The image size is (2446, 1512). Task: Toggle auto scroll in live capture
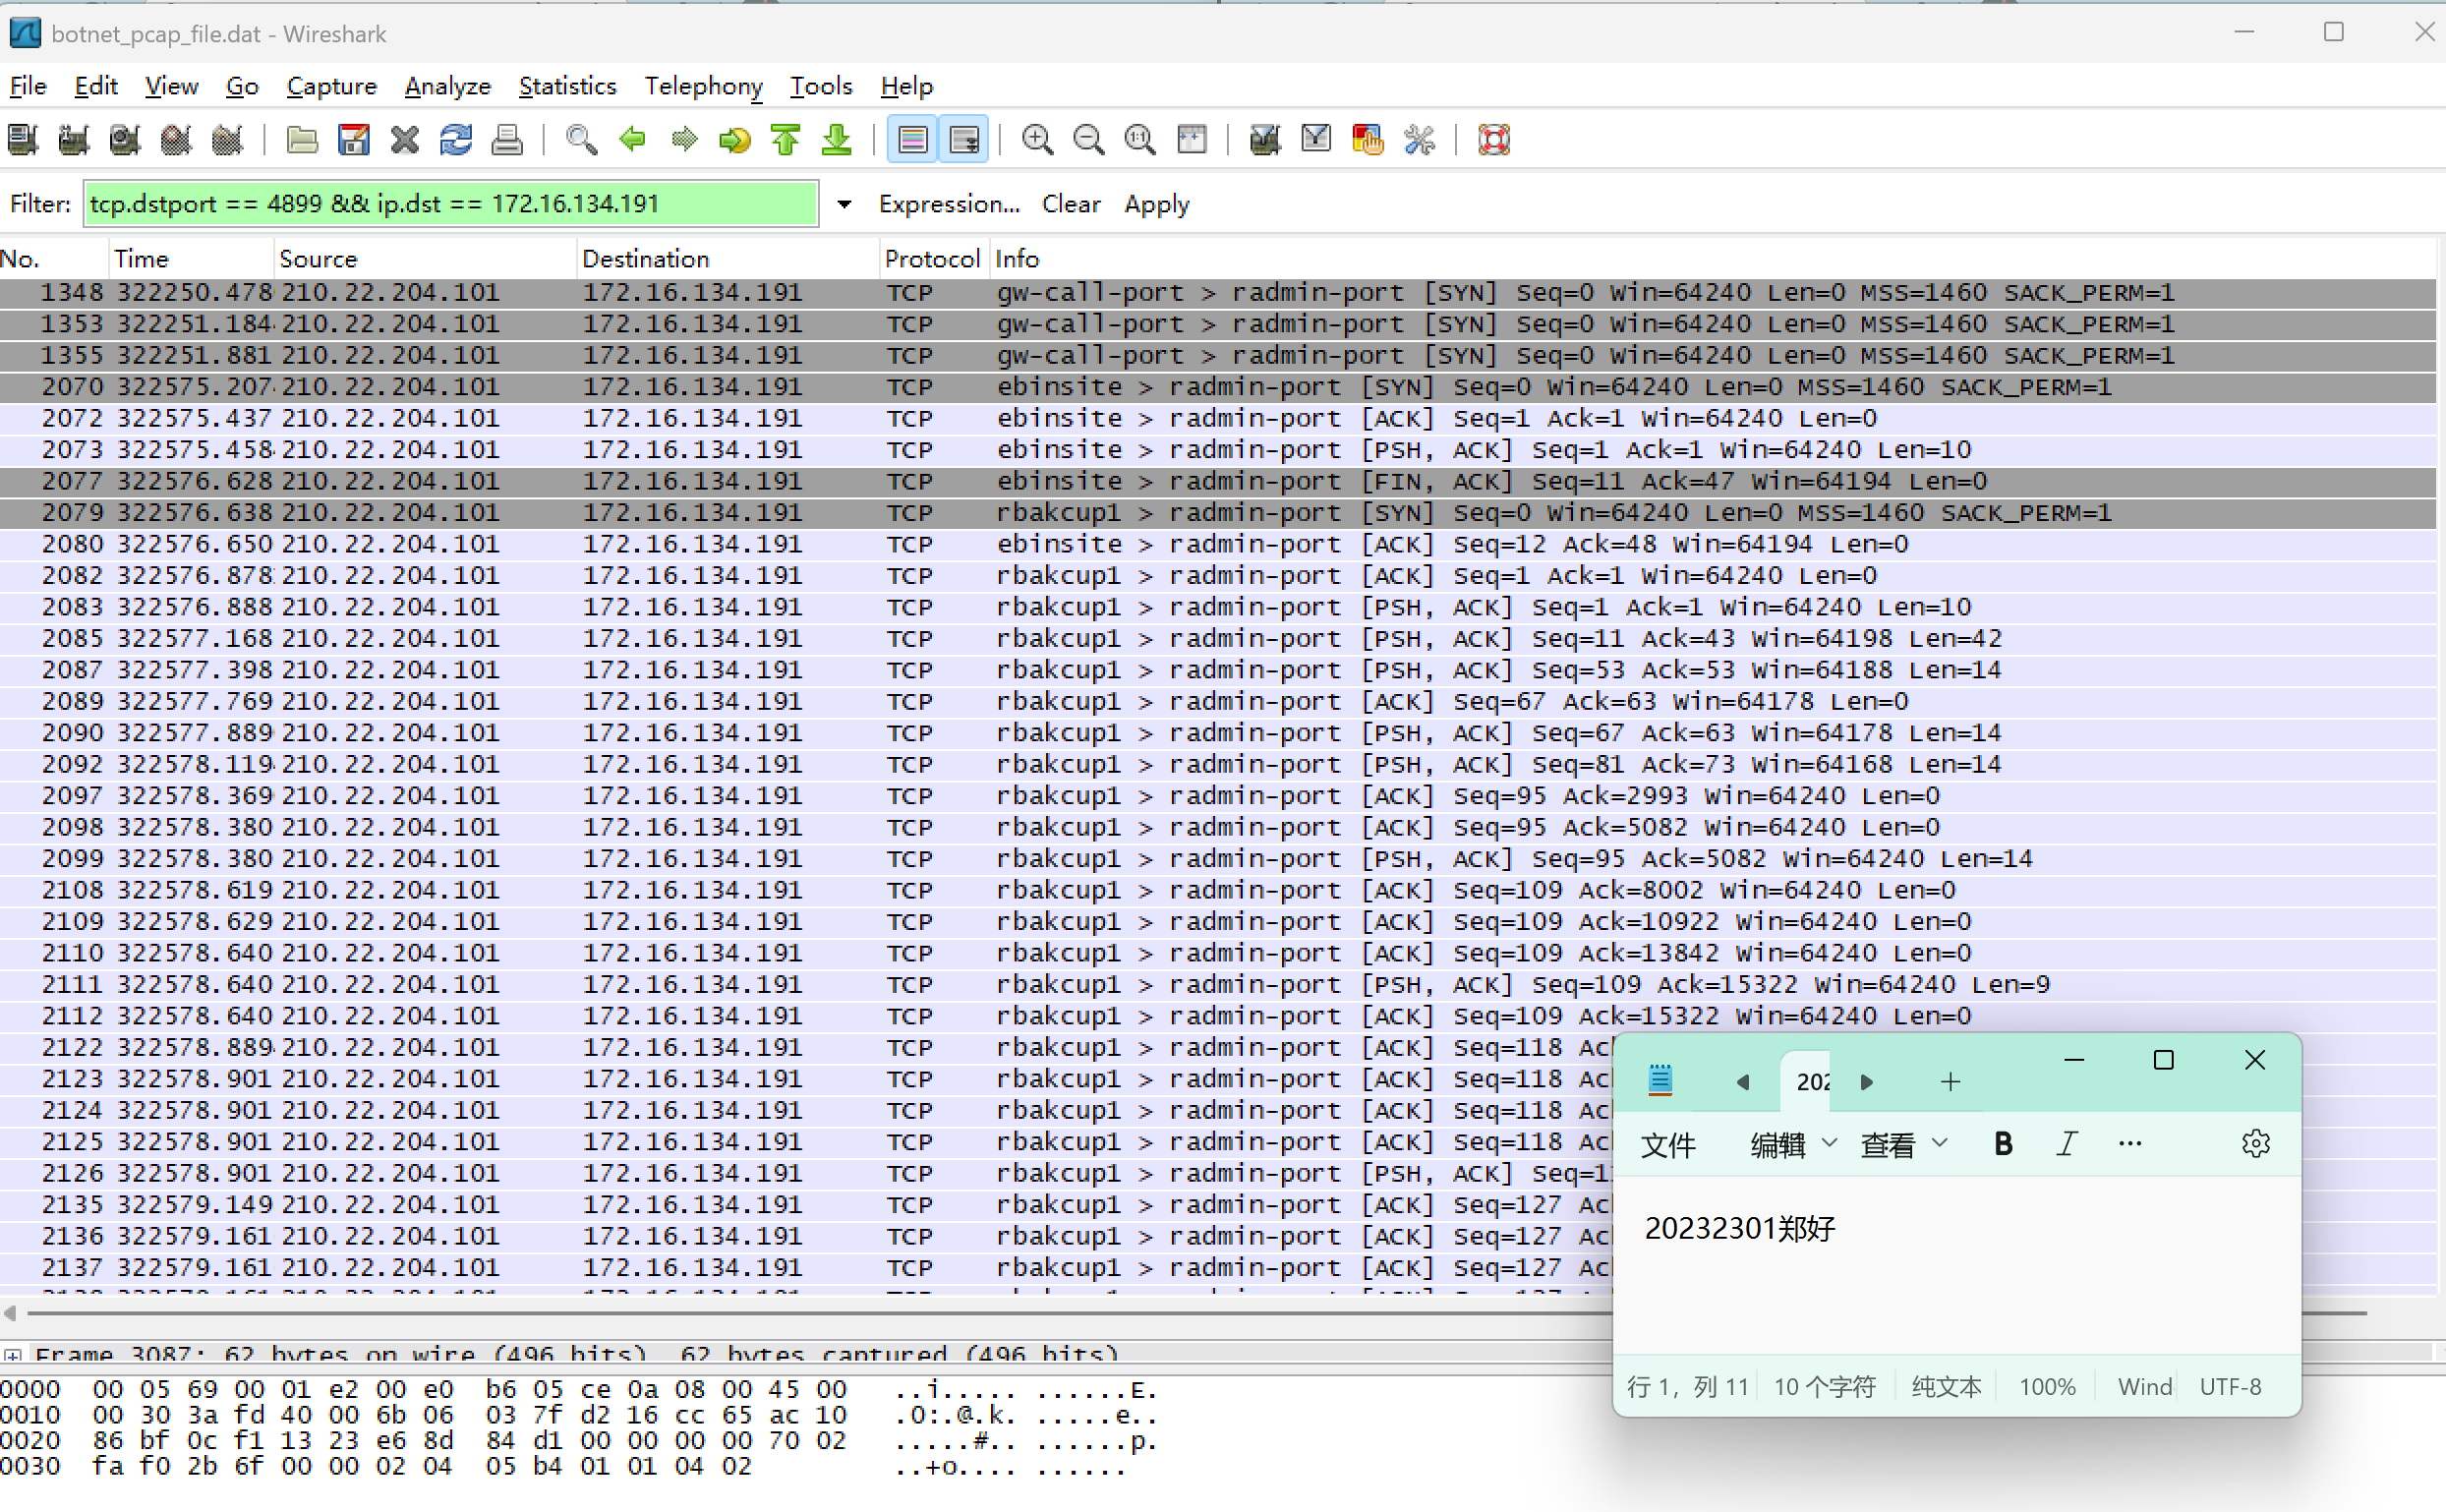pos(964,140)
